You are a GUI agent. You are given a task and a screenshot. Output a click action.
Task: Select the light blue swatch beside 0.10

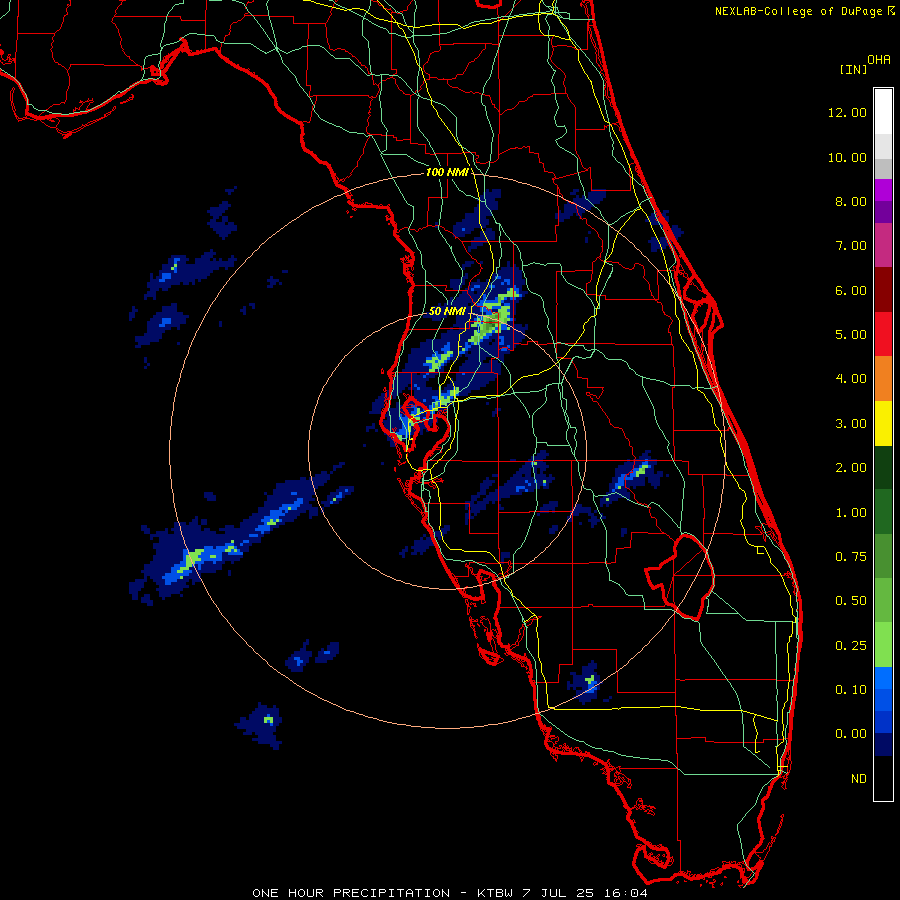883,678
